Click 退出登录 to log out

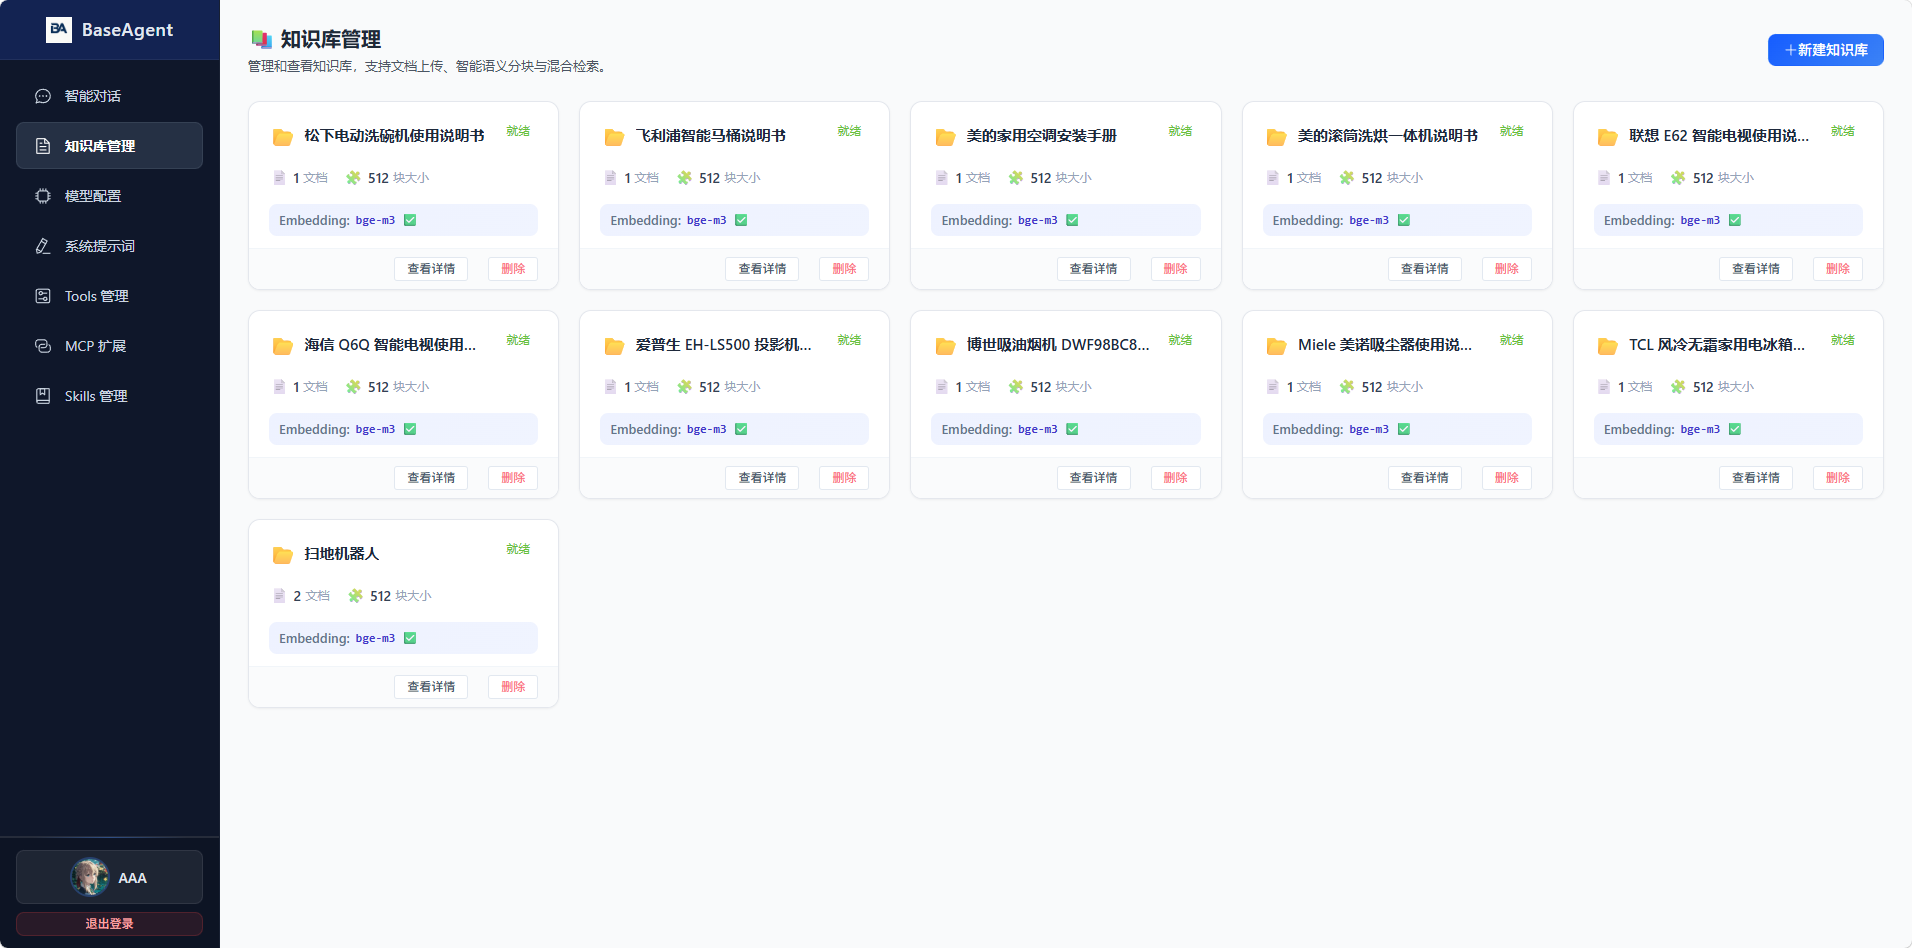point(109,924)
